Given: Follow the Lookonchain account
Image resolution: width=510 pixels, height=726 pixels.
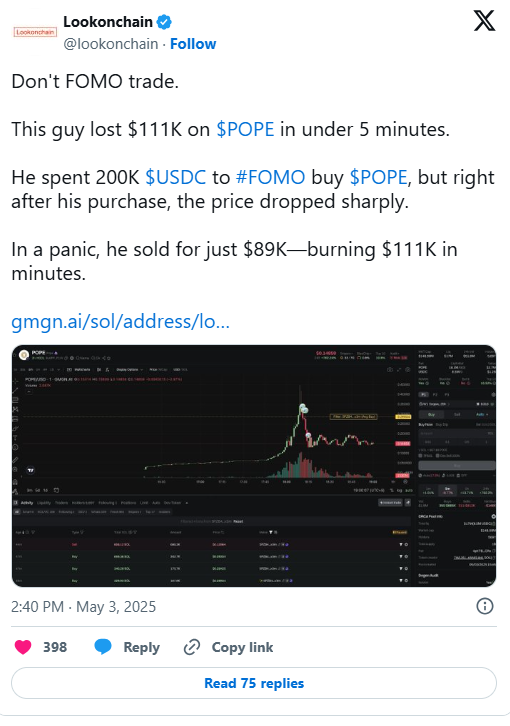Looking at the screenshot, I should tap(193, 44).
